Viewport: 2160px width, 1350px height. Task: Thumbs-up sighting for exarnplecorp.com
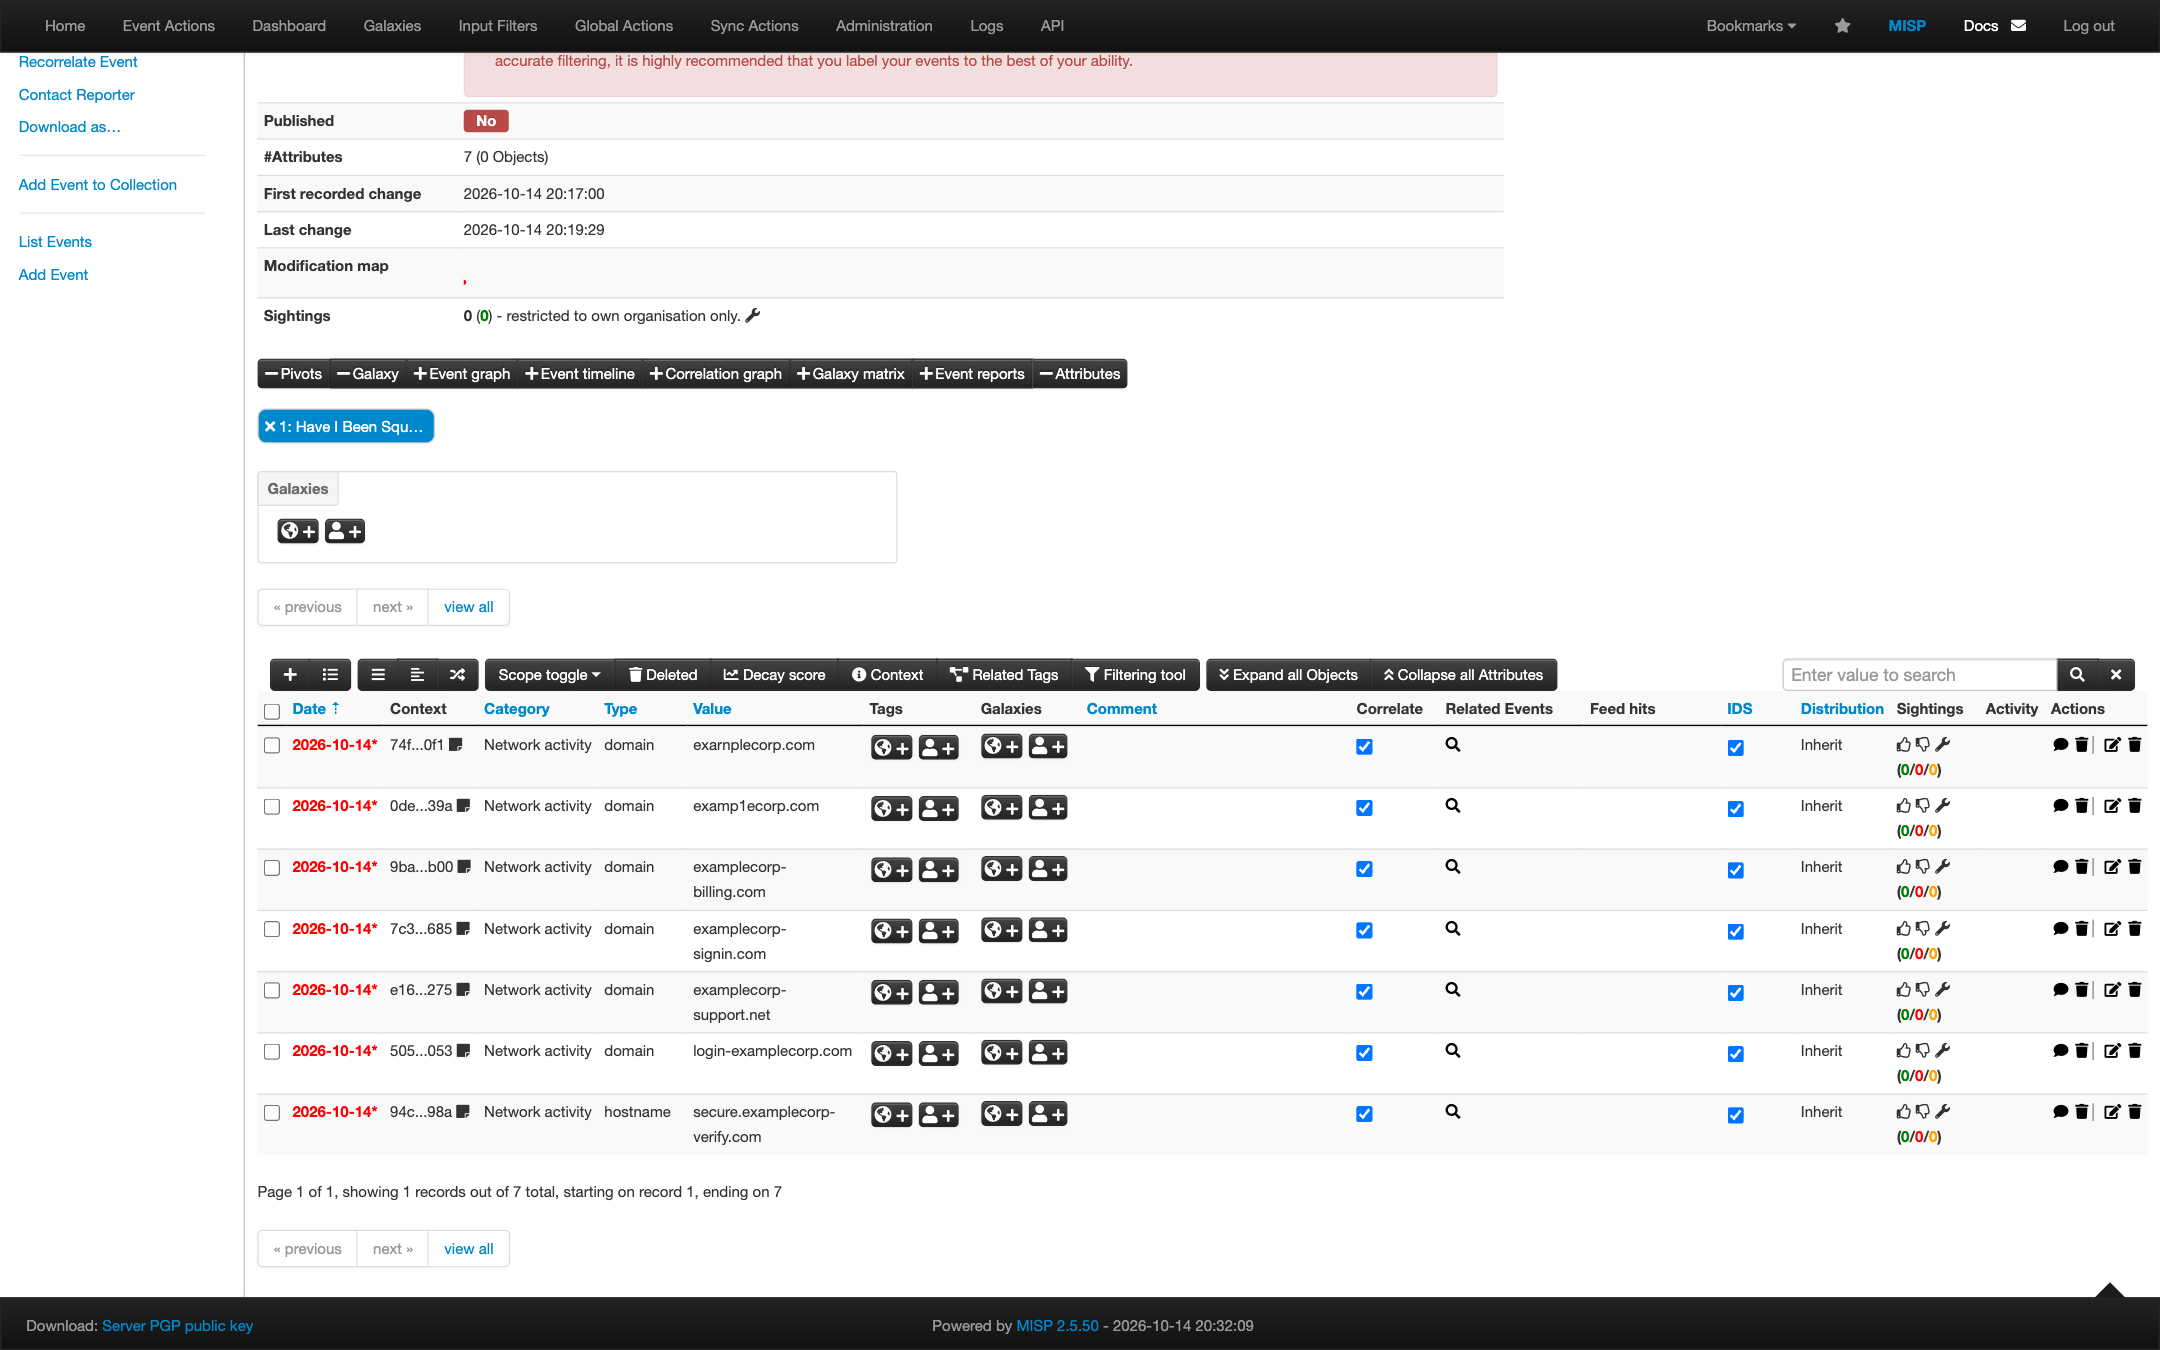[x=1903, y=745]
